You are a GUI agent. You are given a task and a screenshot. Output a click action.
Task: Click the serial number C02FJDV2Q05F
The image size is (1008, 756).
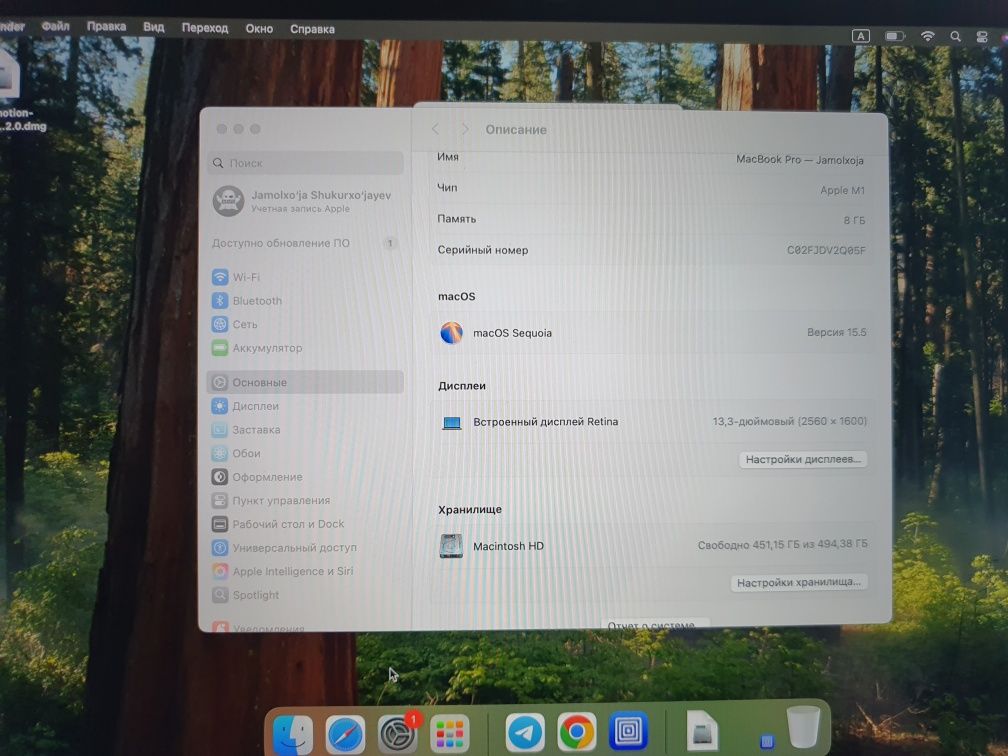[x=826, y=250]
